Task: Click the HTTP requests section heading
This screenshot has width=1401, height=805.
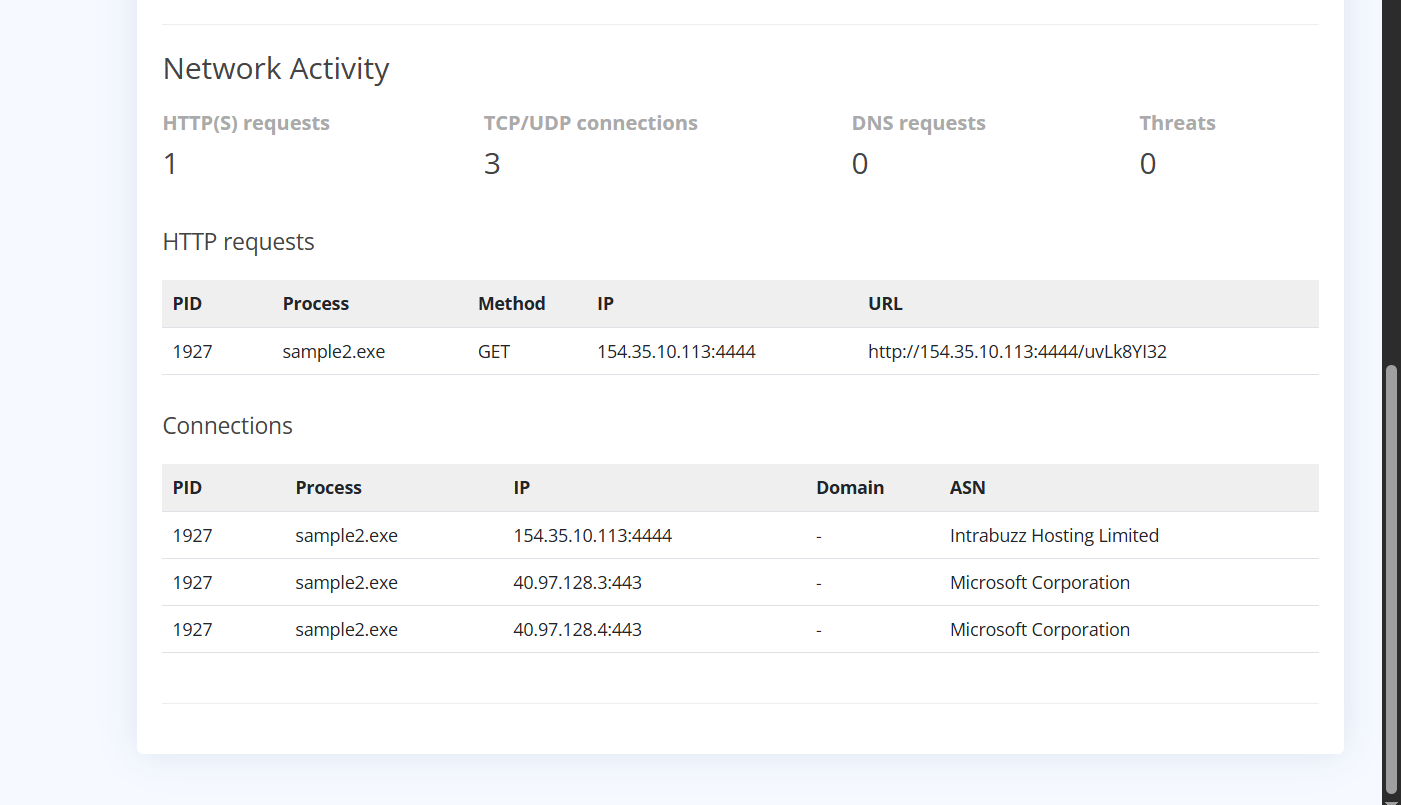Action: (x=238, y=241)
